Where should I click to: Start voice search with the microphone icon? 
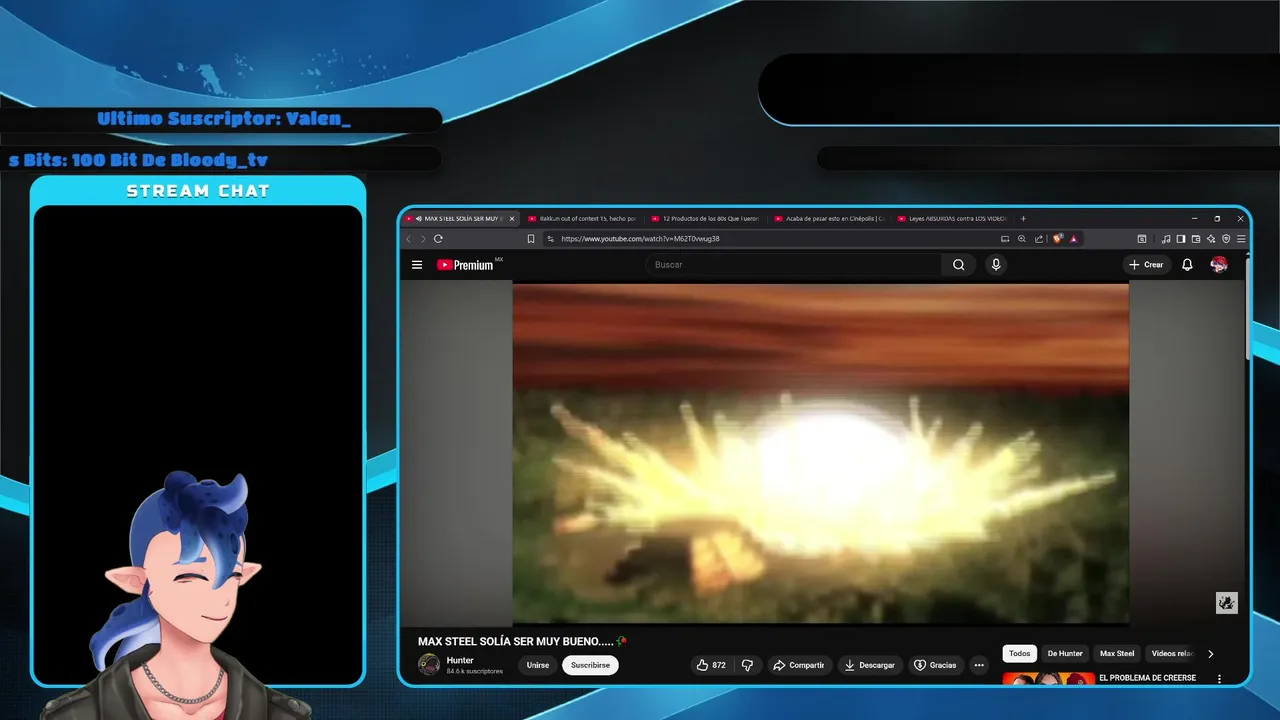coord(995,265)
